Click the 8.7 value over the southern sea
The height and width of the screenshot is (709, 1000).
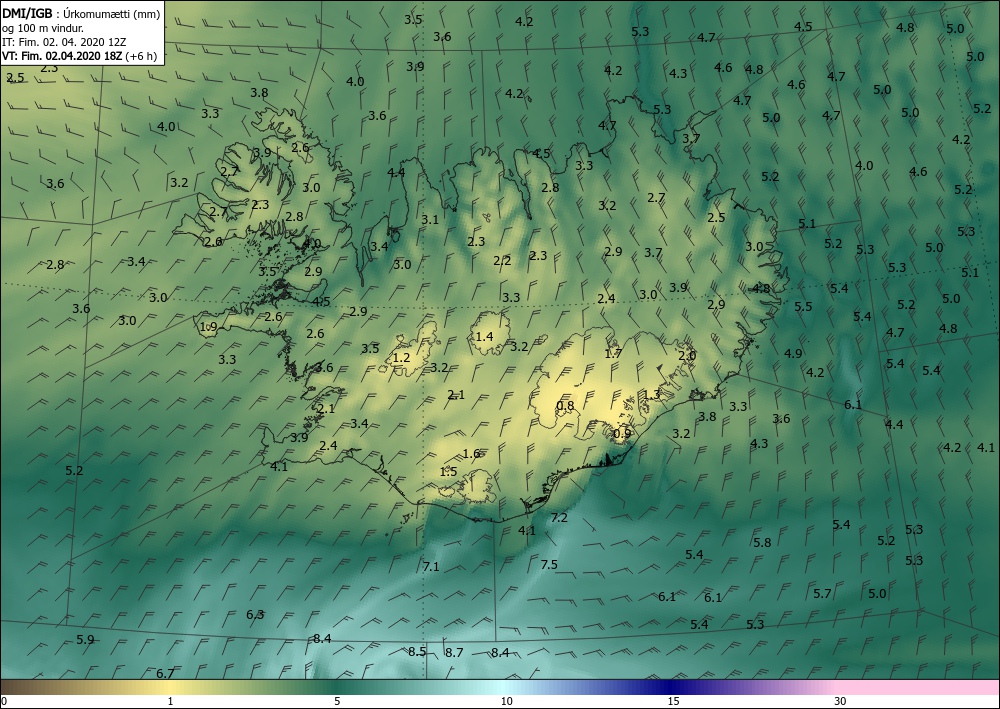pyautogui.click(x=454, y=652)
